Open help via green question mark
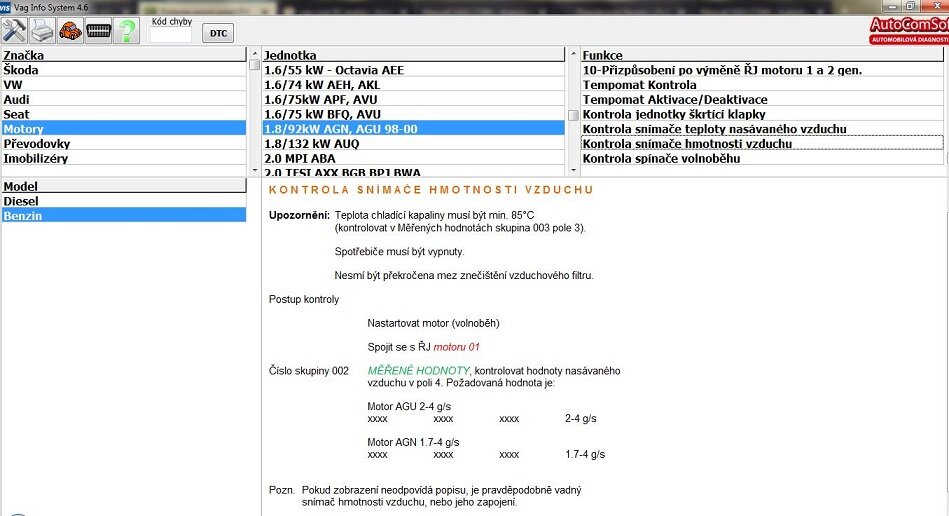 coord(126,30)
